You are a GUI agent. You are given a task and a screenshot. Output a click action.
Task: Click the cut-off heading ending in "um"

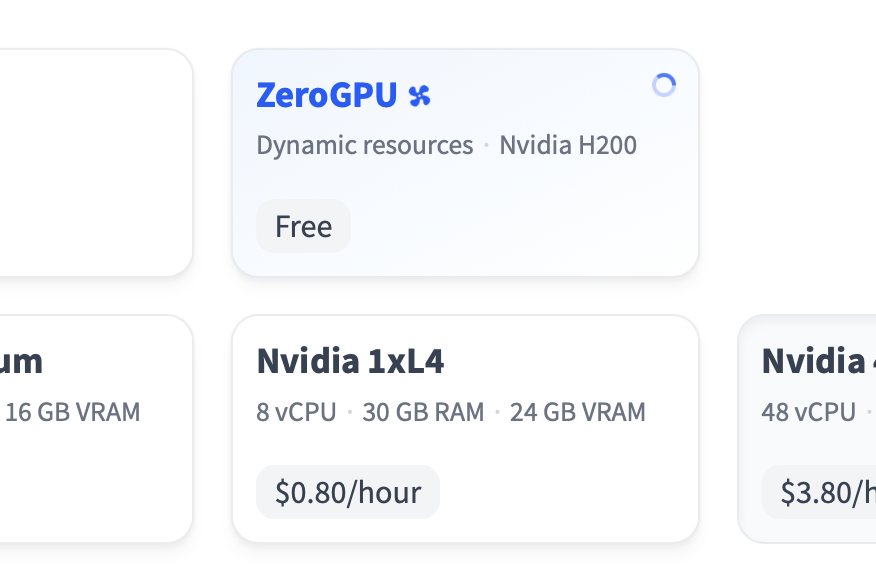(22, 362)
